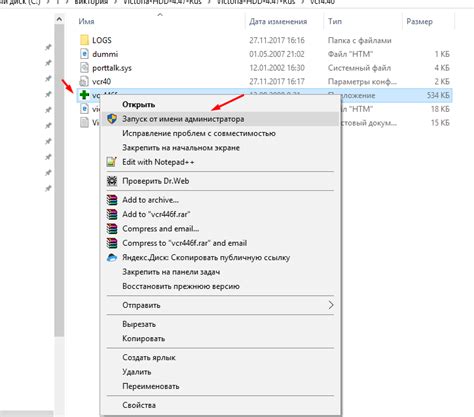Choose Edit with Notepad++
The image size is (474, 417).
(158, 162)
